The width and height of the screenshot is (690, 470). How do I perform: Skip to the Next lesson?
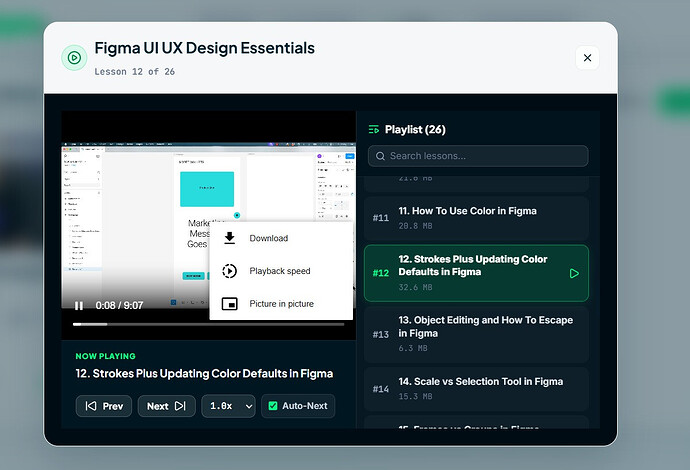pyautogui.click(x=166, y=406)
